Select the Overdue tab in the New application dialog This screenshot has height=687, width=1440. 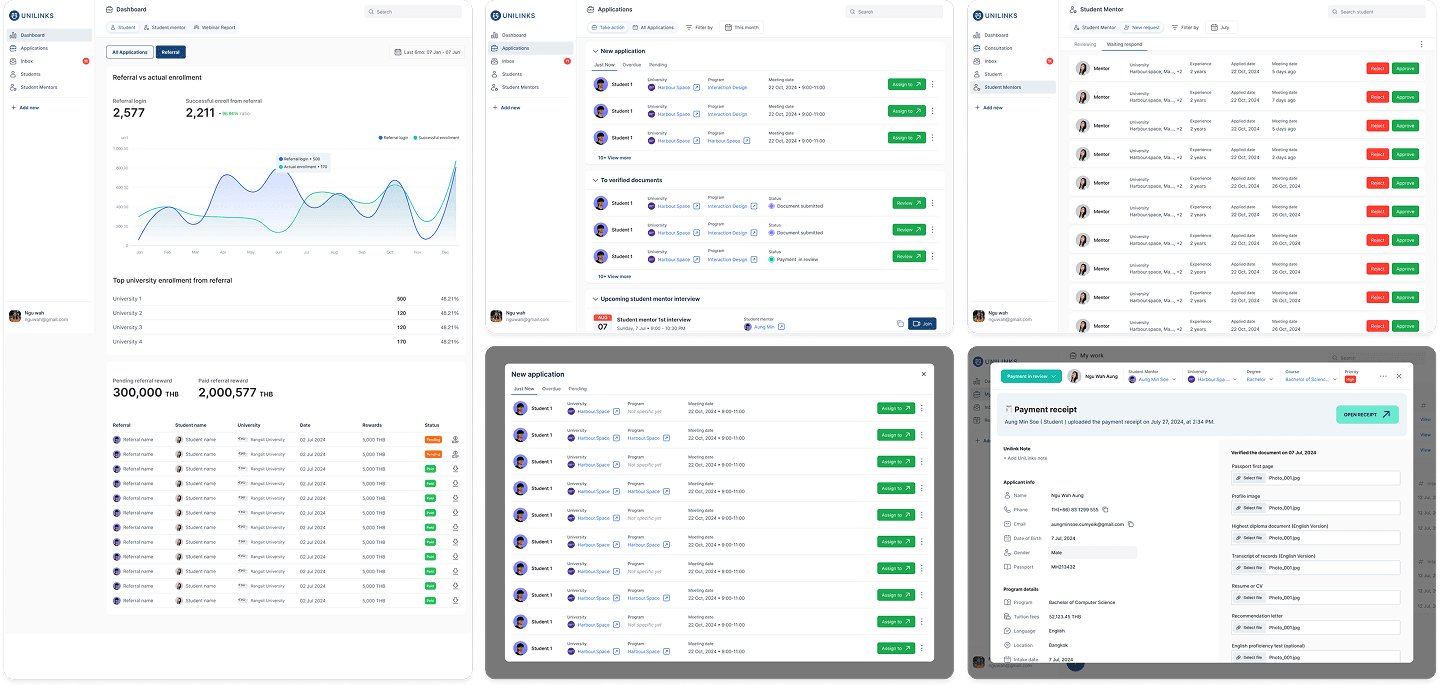(x=551, y=388)
